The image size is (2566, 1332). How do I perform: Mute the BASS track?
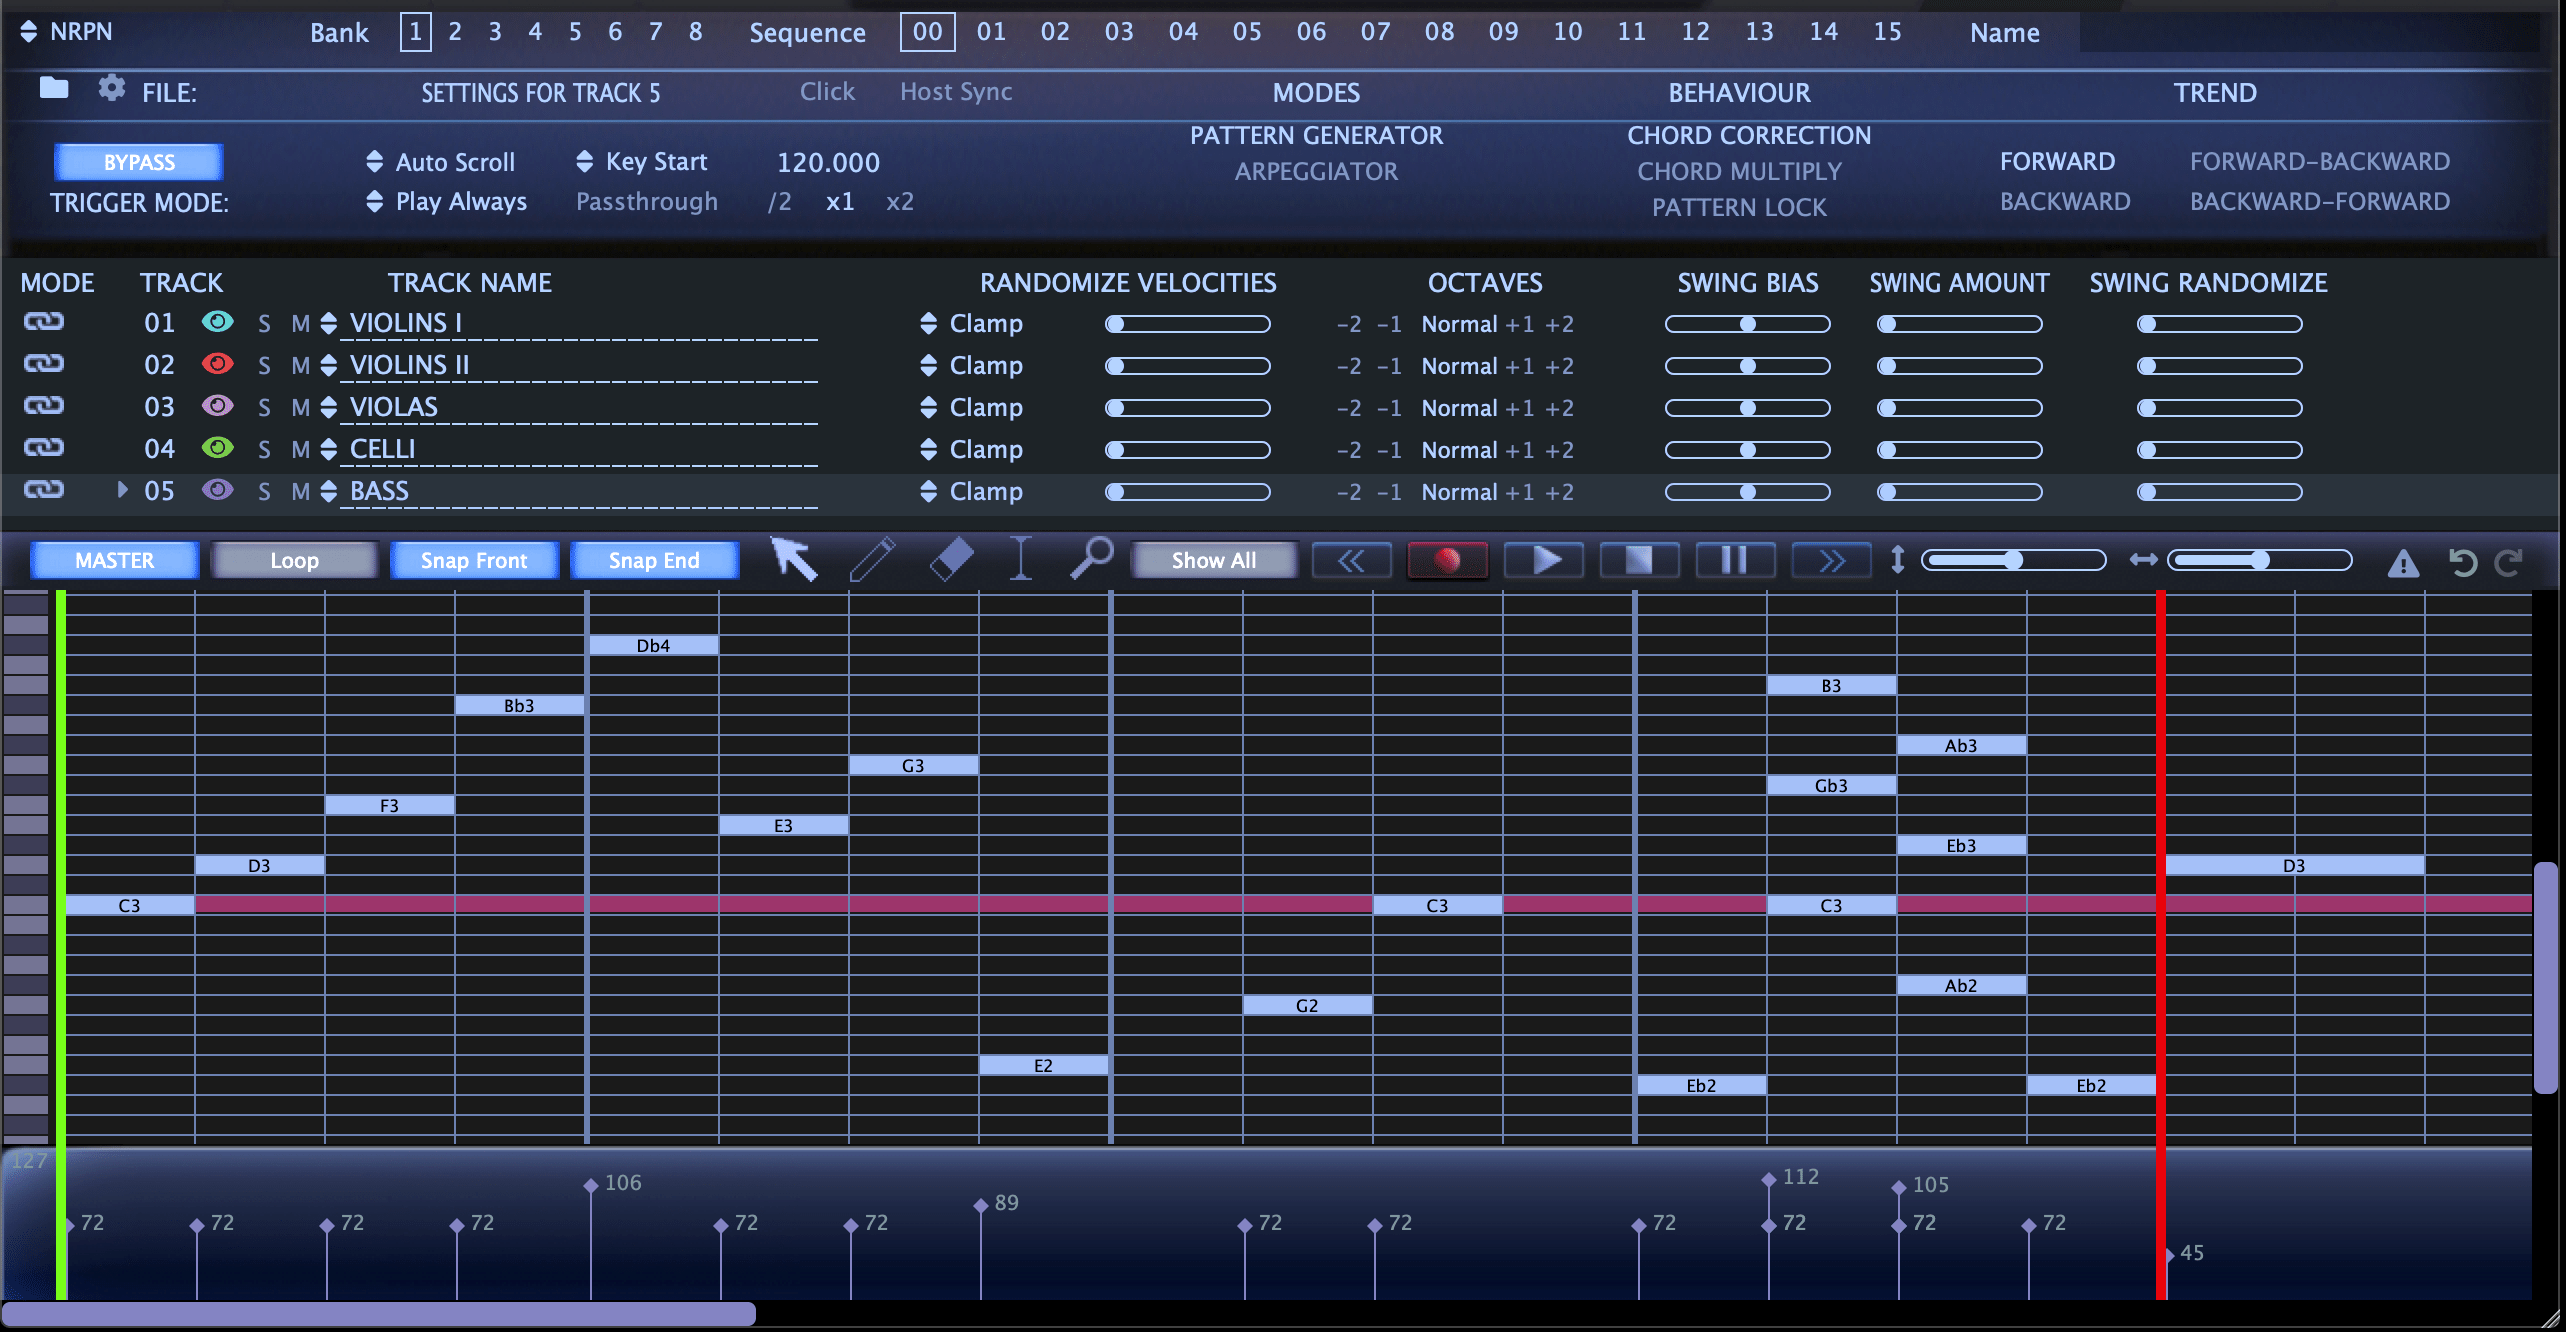click(300, 492)
